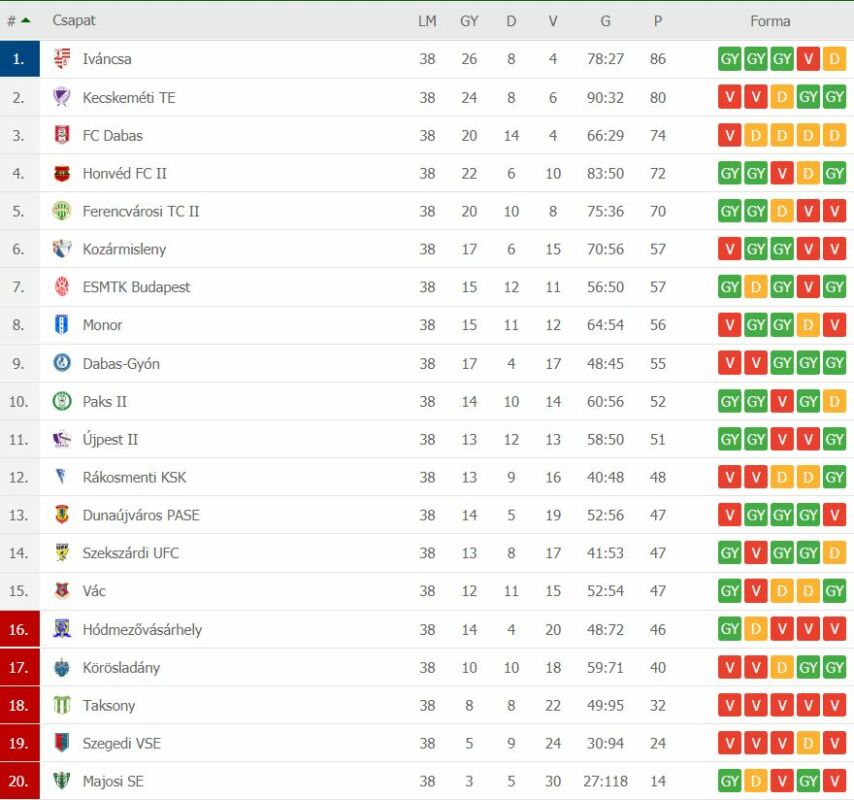Click the Csapat column header

click(74, 20)
